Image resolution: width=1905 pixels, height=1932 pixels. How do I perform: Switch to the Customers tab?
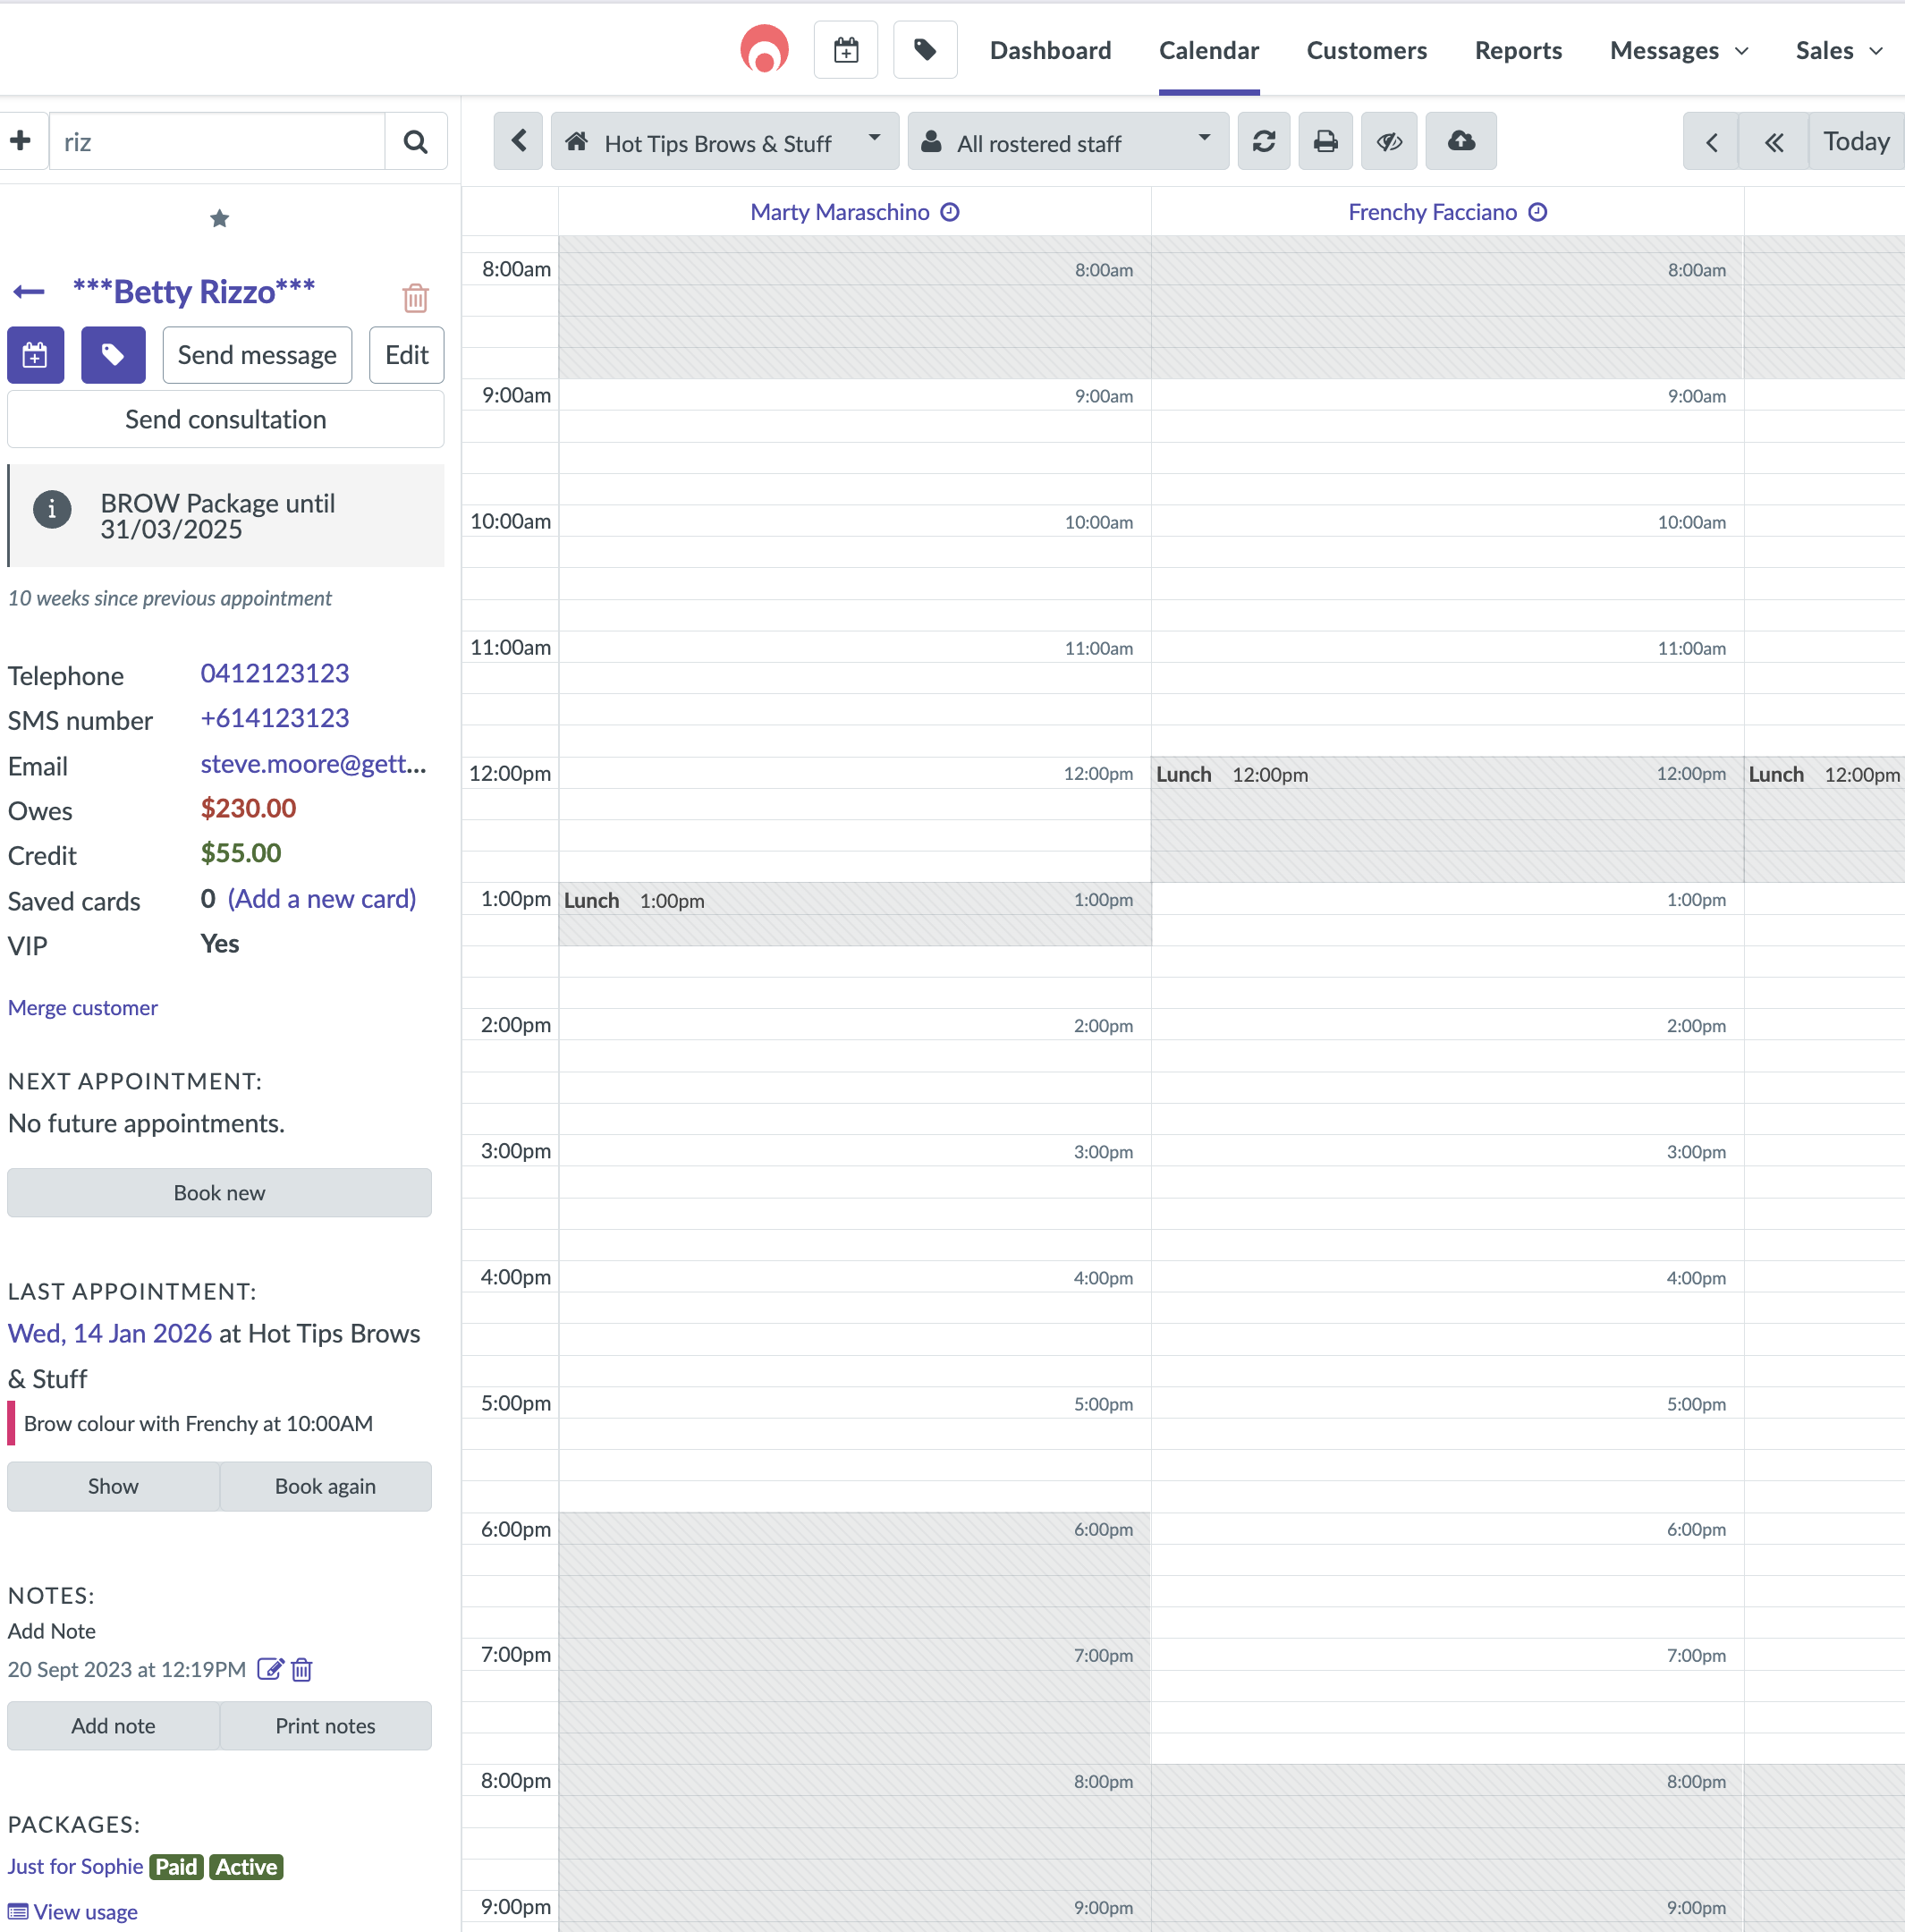coord(1366,50)
